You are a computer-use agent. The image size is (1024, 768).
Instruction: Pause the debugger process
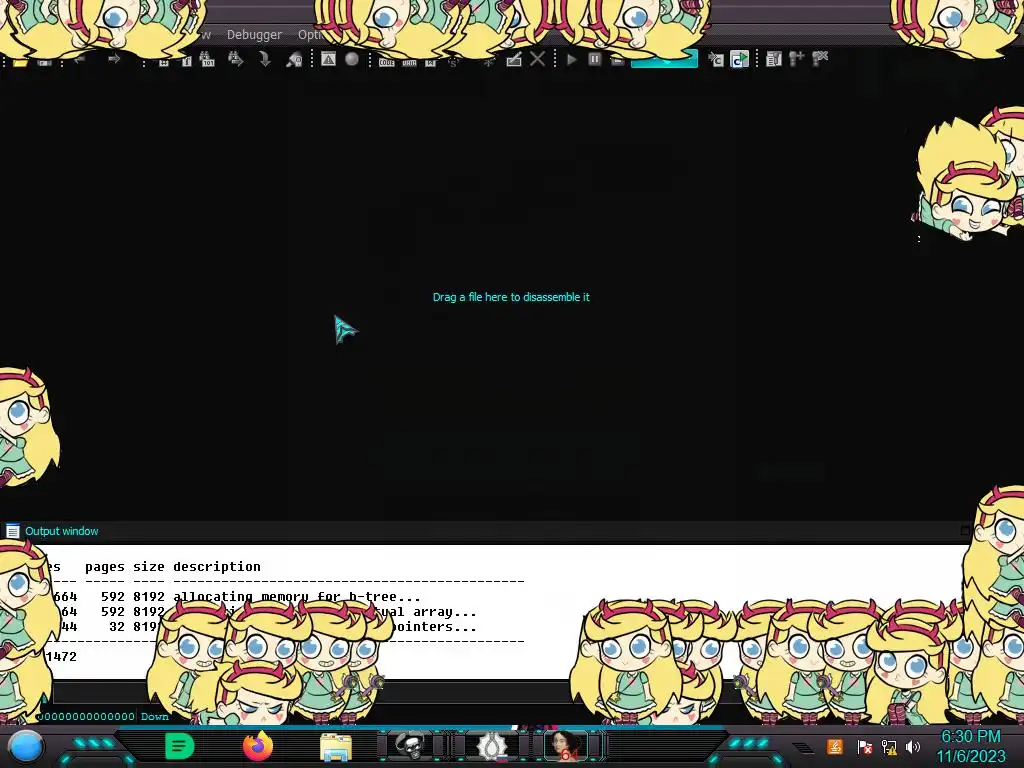tap(594, 59)
